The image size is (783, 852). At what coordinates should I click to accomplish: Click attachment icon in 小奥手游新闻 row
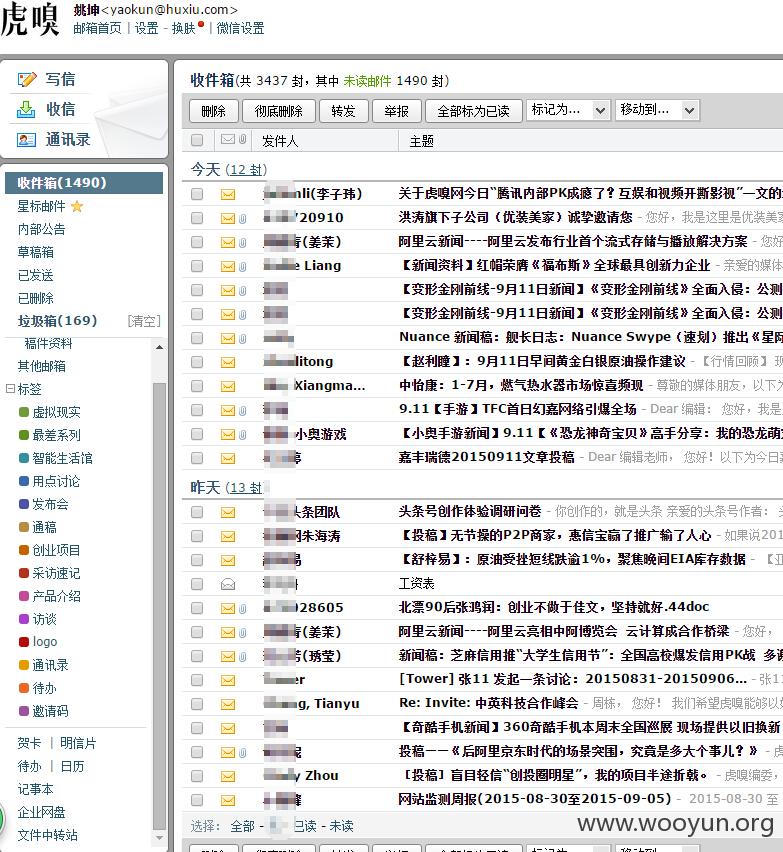[x=242, y=434]
